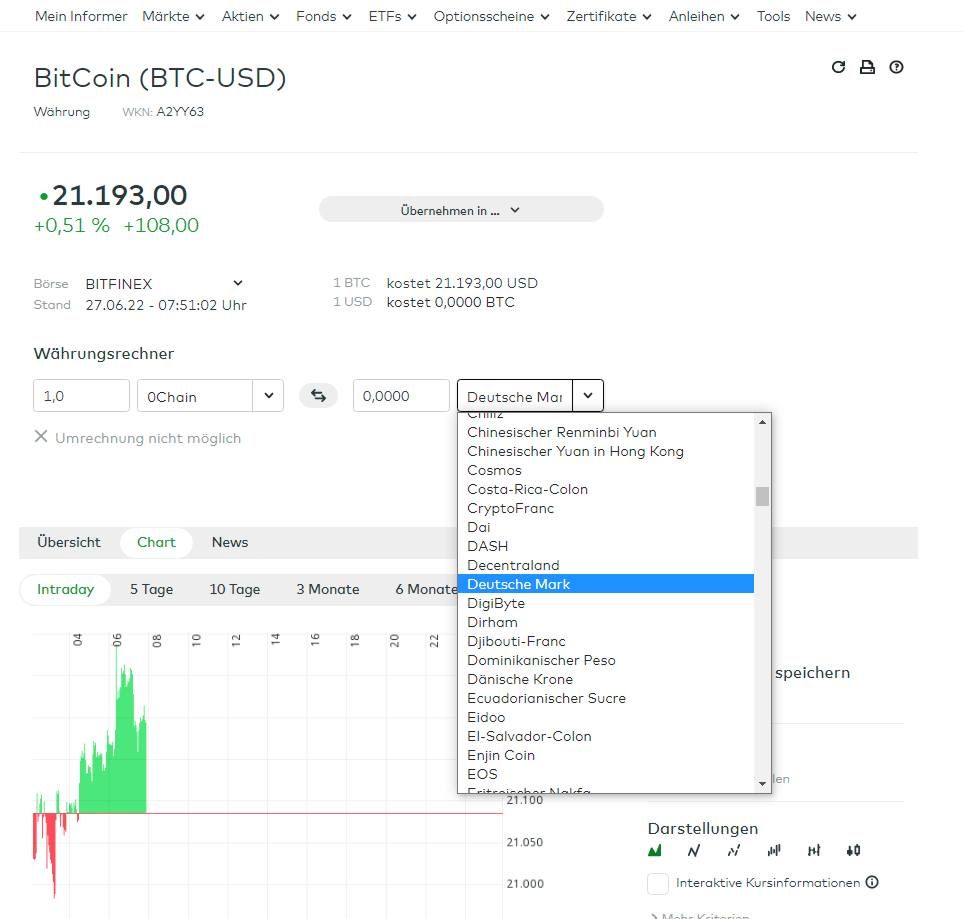Viewport: 964px width, 919px height.
Task: Click the amount input field showing 1,0
Action: tap(81, 396)
